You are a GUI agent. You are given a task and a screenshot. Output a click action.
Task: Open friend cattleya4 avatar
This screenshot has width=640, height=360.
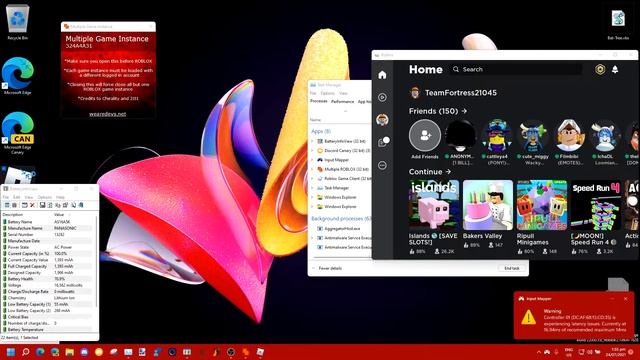(497, 136)
